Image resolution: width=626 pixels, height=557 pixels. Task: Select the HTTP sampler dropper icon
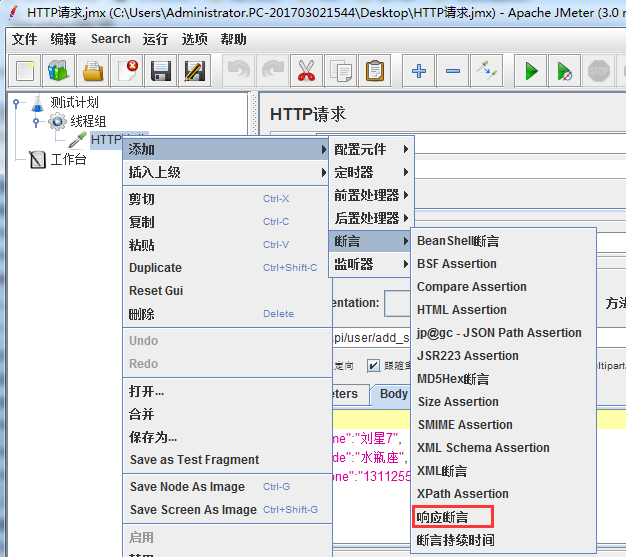(77, 140)
